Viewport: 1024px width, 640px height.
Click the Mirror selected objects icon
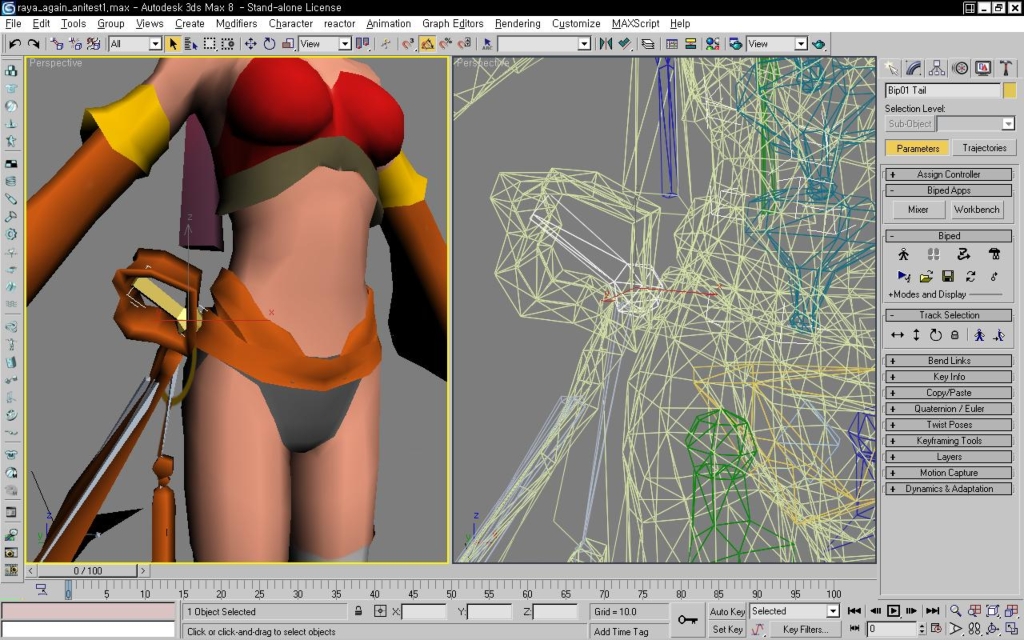[606, 44]
